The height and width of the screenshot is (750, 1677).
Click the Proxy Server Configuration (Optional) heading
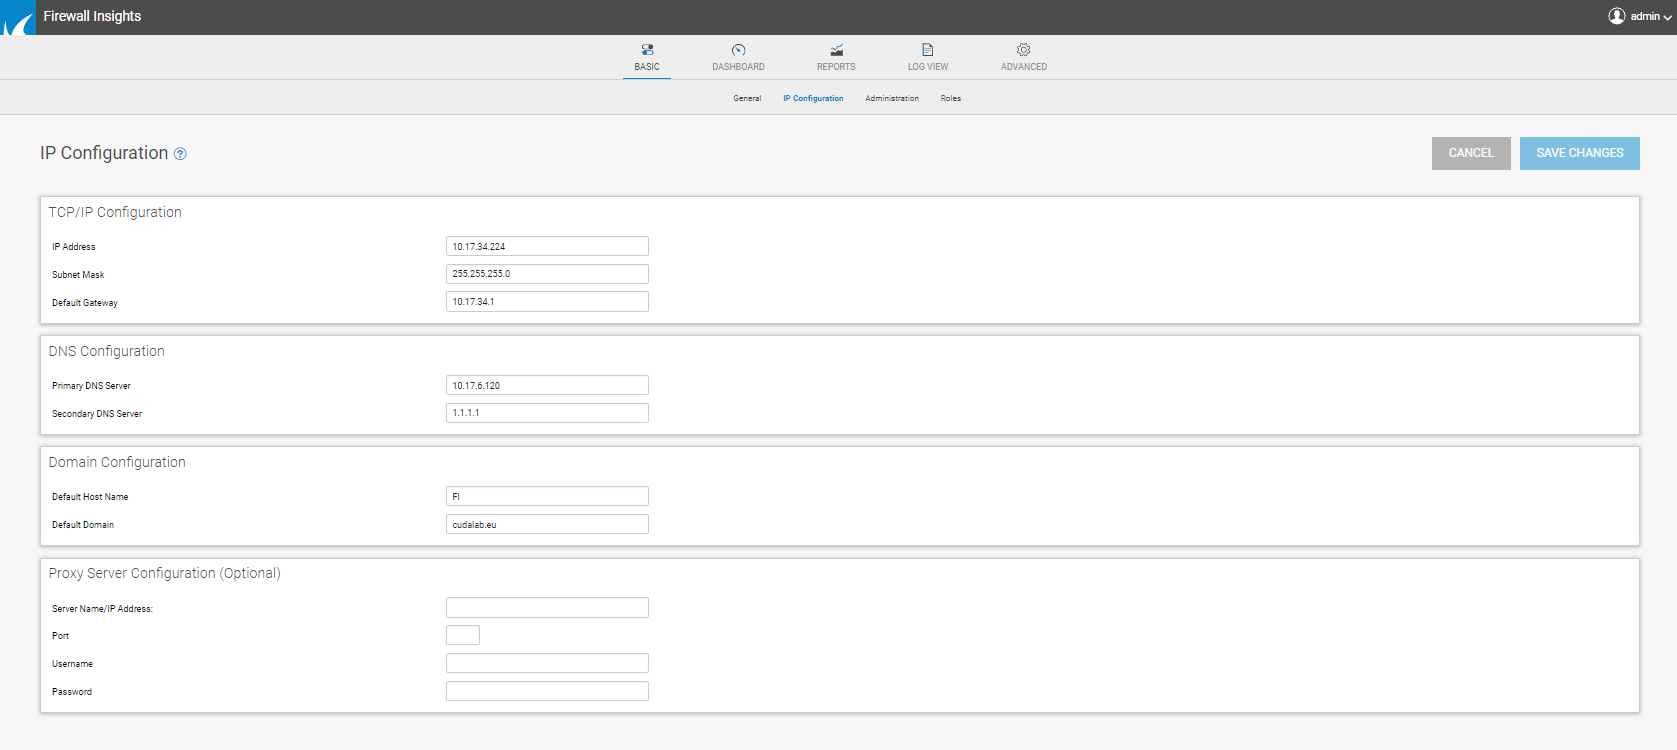tap(164, 573)
